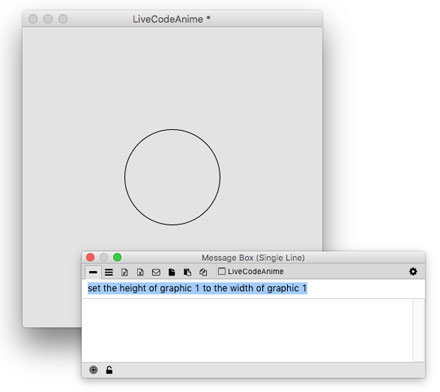Switch to Multiple Lines mode icon
Screen dimensions: 440x392
(x=109, y=272)
